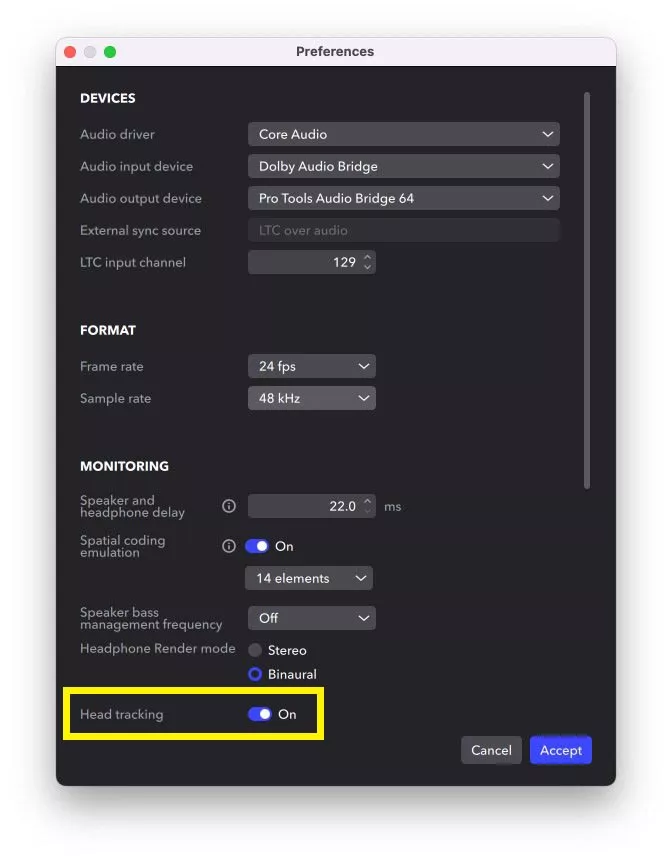Open Audio driver Core Audio dropdown
Image resolution: width=672 pixels, height=860 pixels.
[x=404, y=134]
